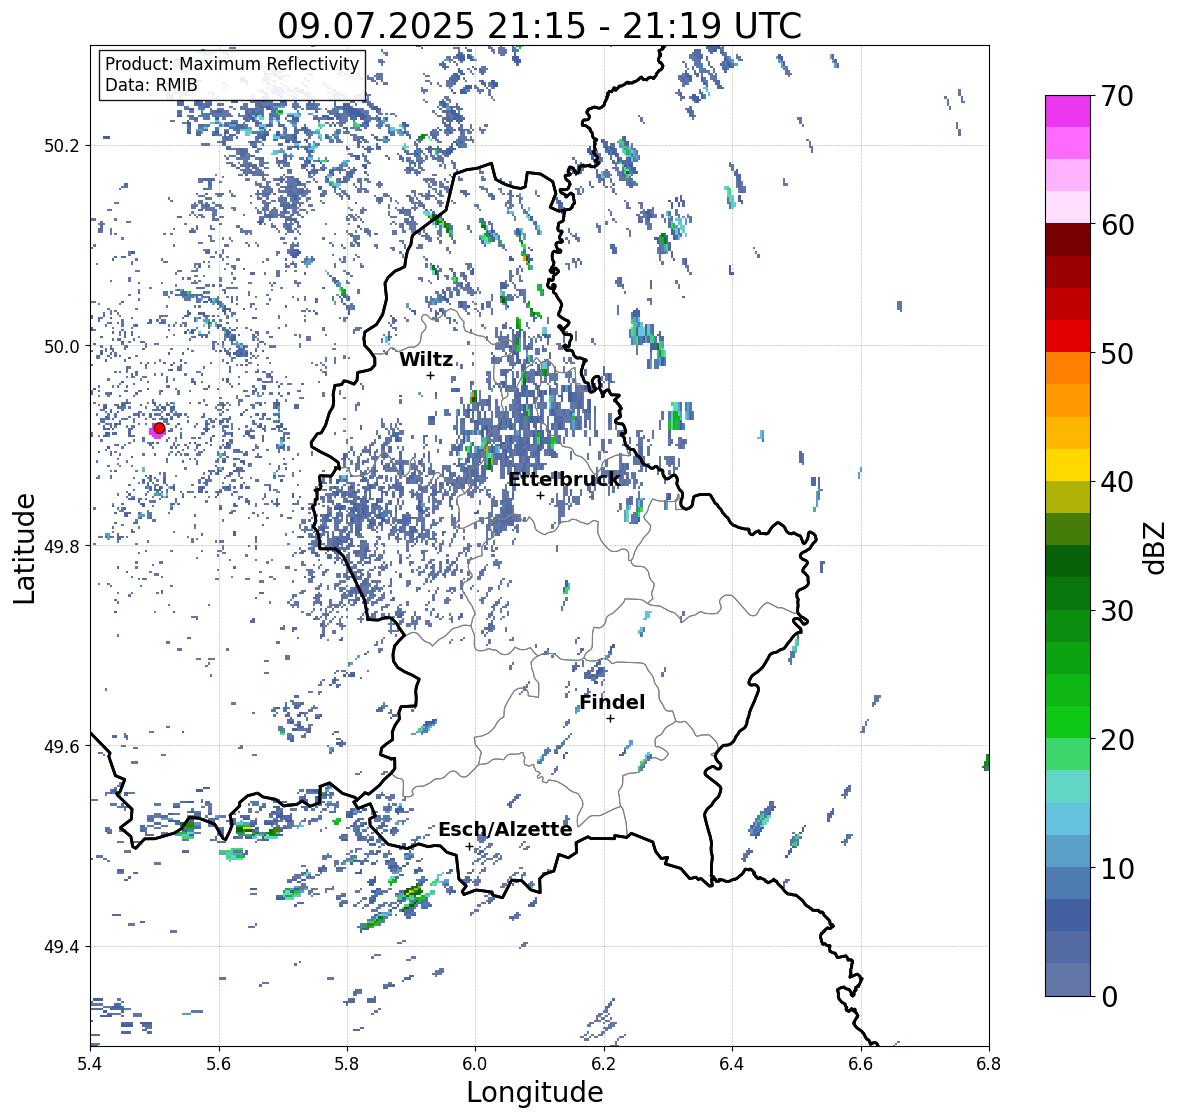The width and height of the screenshot is (1179, 1117).
Task: Click the Longitude axis label
Action: 535,1092
